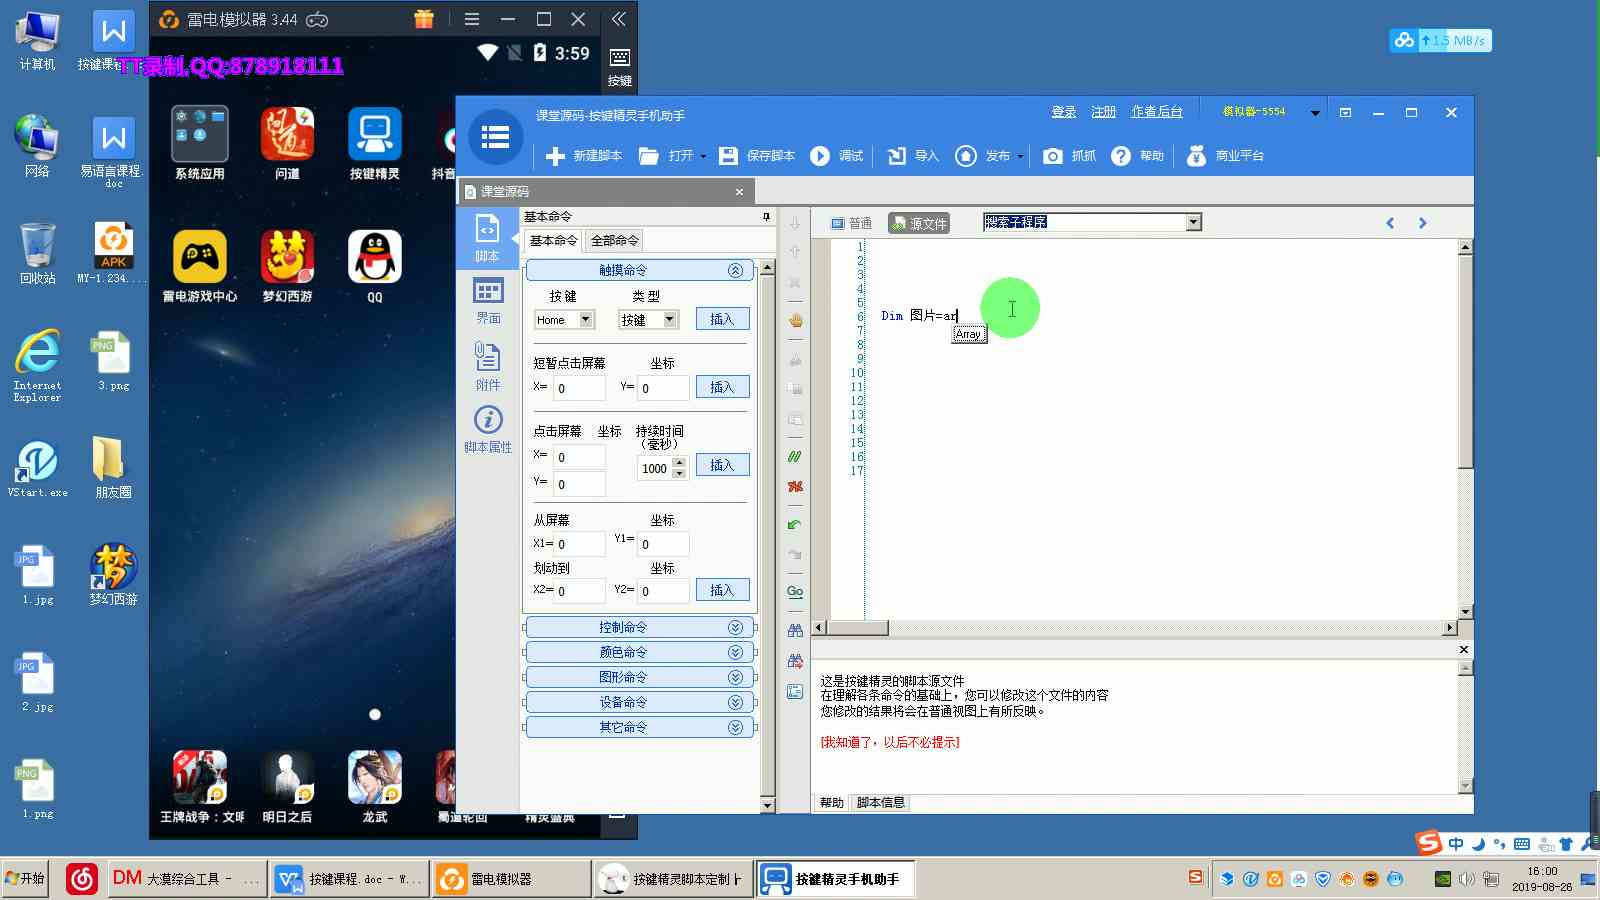1600x900 pixels.
Task: Select the 脚本信息 bottom tab
Action: 881,802
